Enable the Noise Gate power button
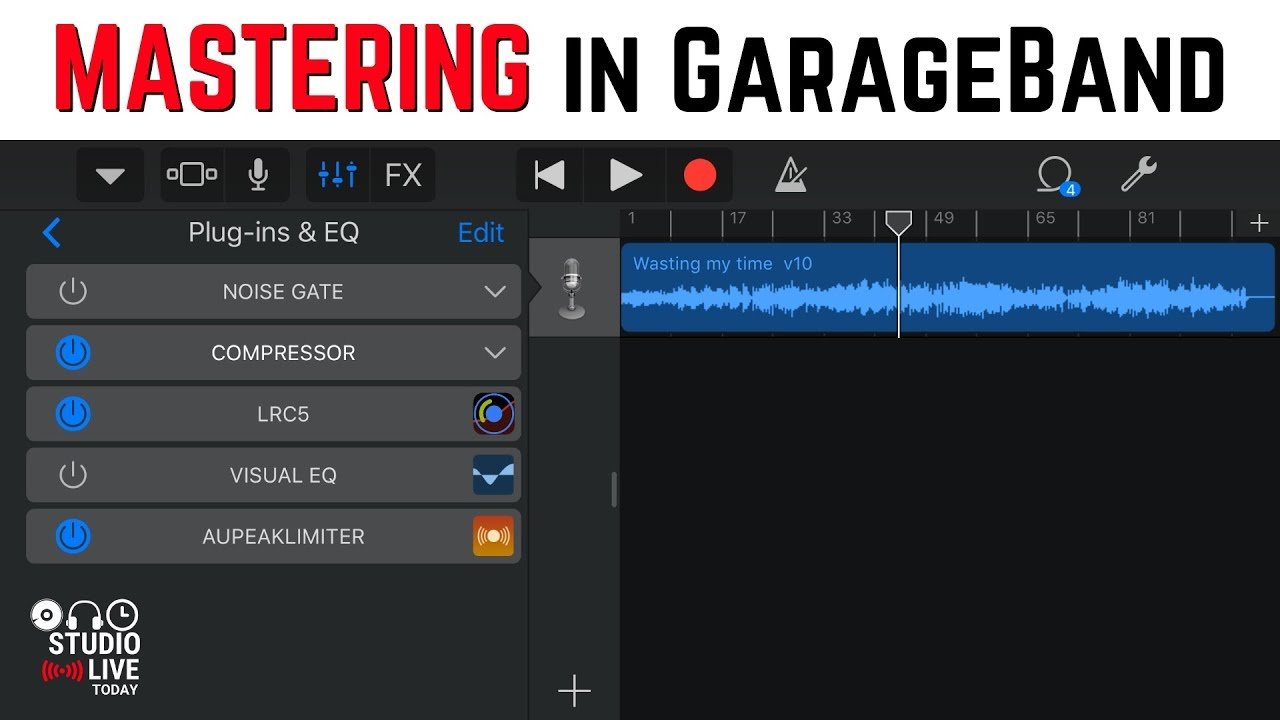The width and height of the screenshot is (1280, 720). tap(73, 292)
